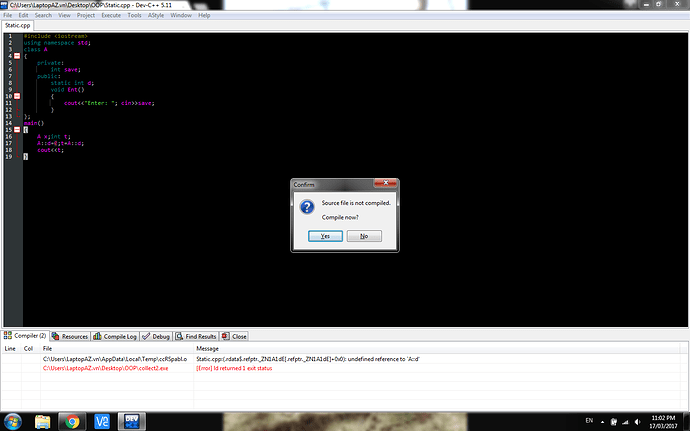The height and width of the screenshot is (431, 690).
Task: Select the Static.cpp editor tab
Action: coord(19,26)
